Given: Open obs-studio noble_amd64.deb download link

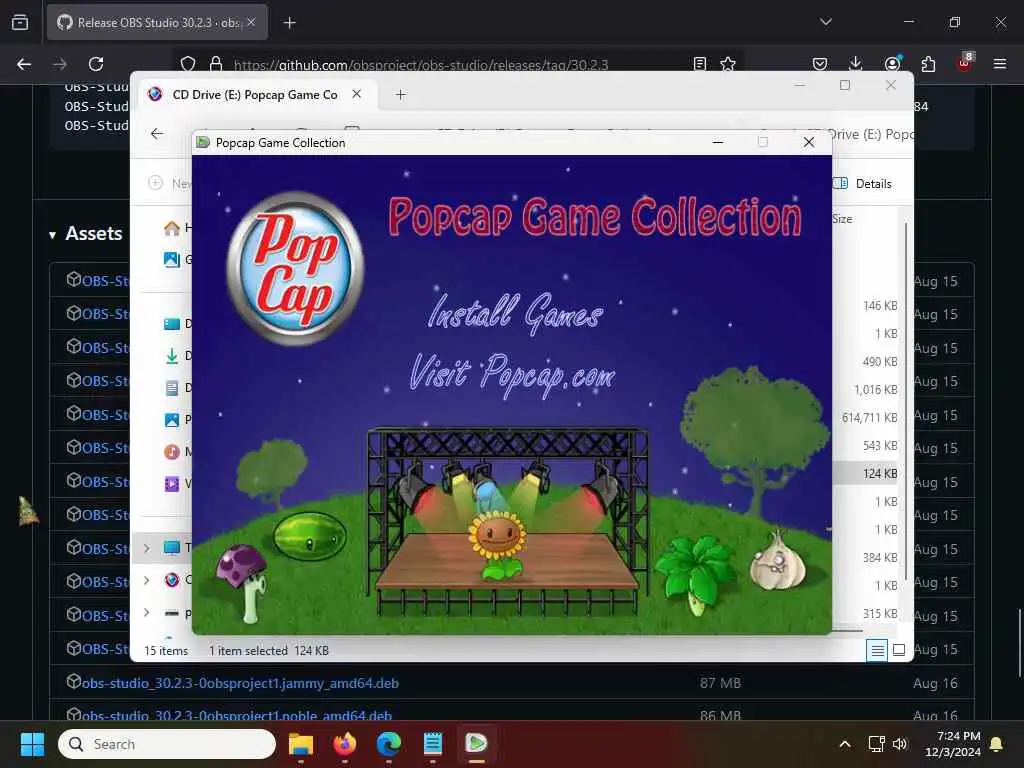Looking at the screenshot, I should click(236, 716).
